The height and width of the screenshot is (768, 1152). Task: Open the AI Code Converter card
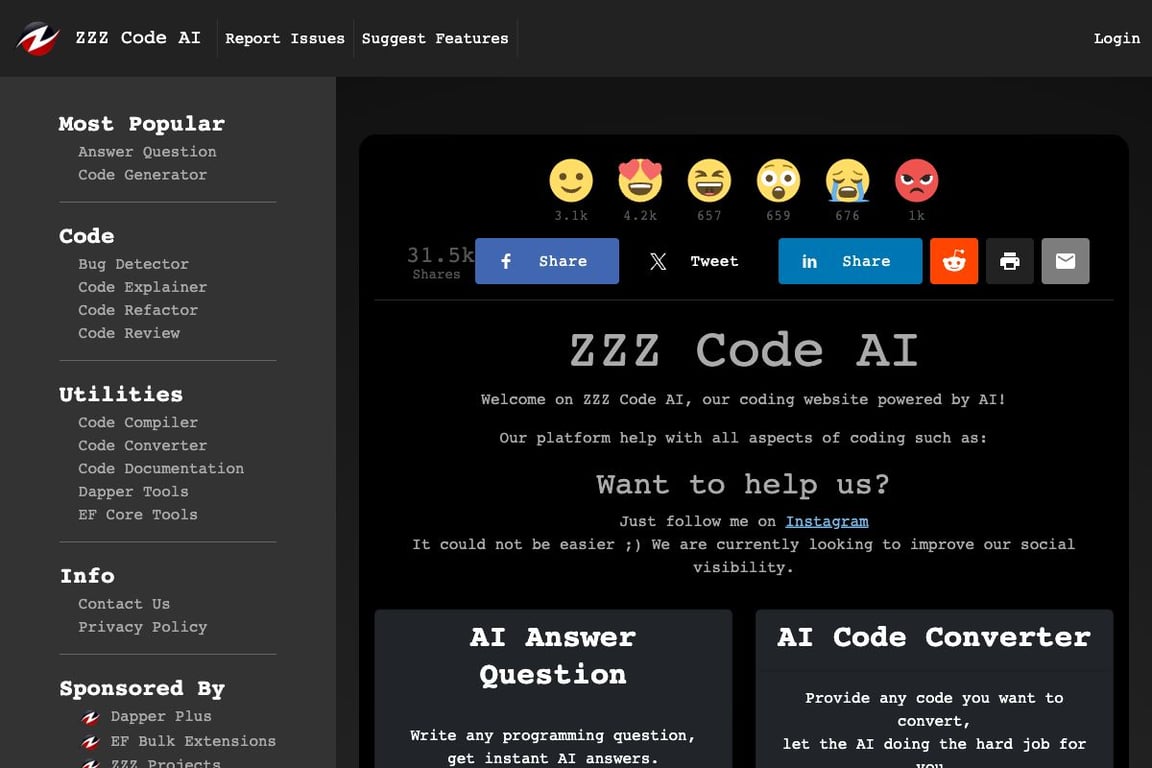click(934, 689)
